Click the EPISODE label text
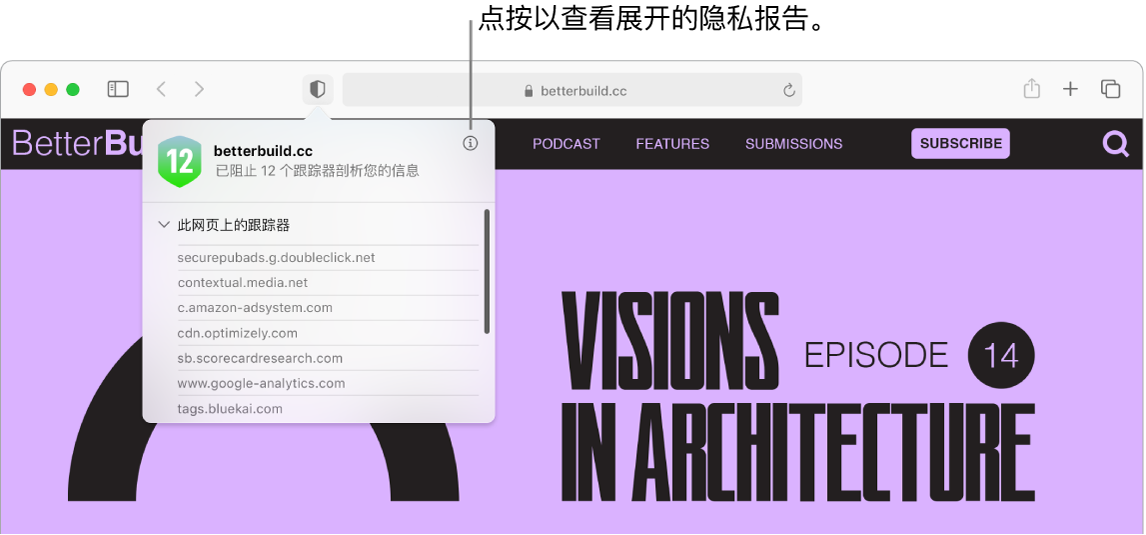 (x=876, y=356)
